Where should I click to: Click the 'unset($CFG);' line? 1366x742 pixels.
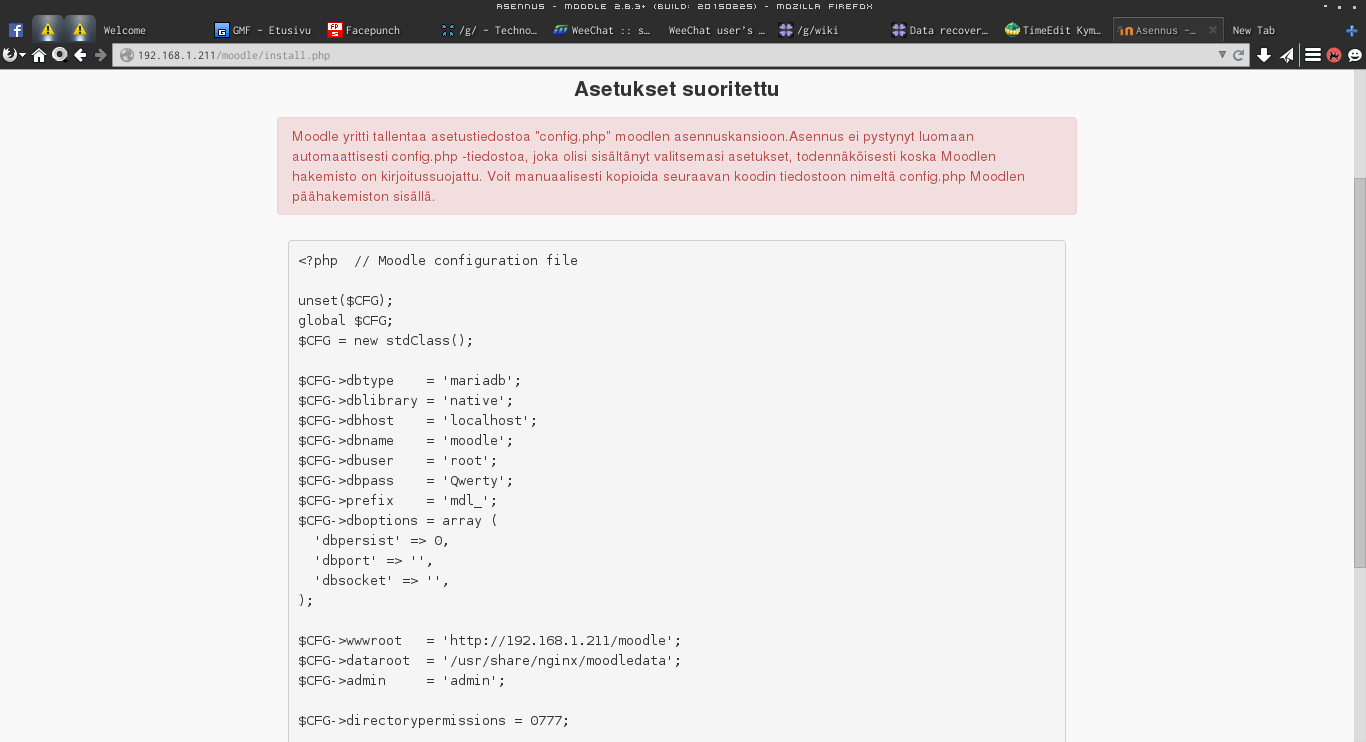click(x=346, y=300)
